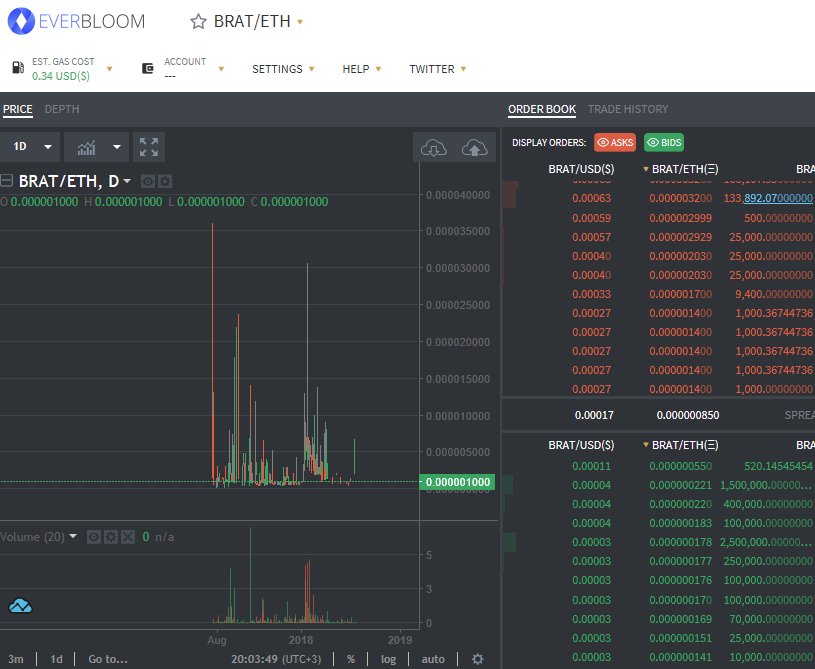Viewport: 815px width, 669px height.
Task: Toggle fullscreen chart mode icon
Action: (149, 147)
